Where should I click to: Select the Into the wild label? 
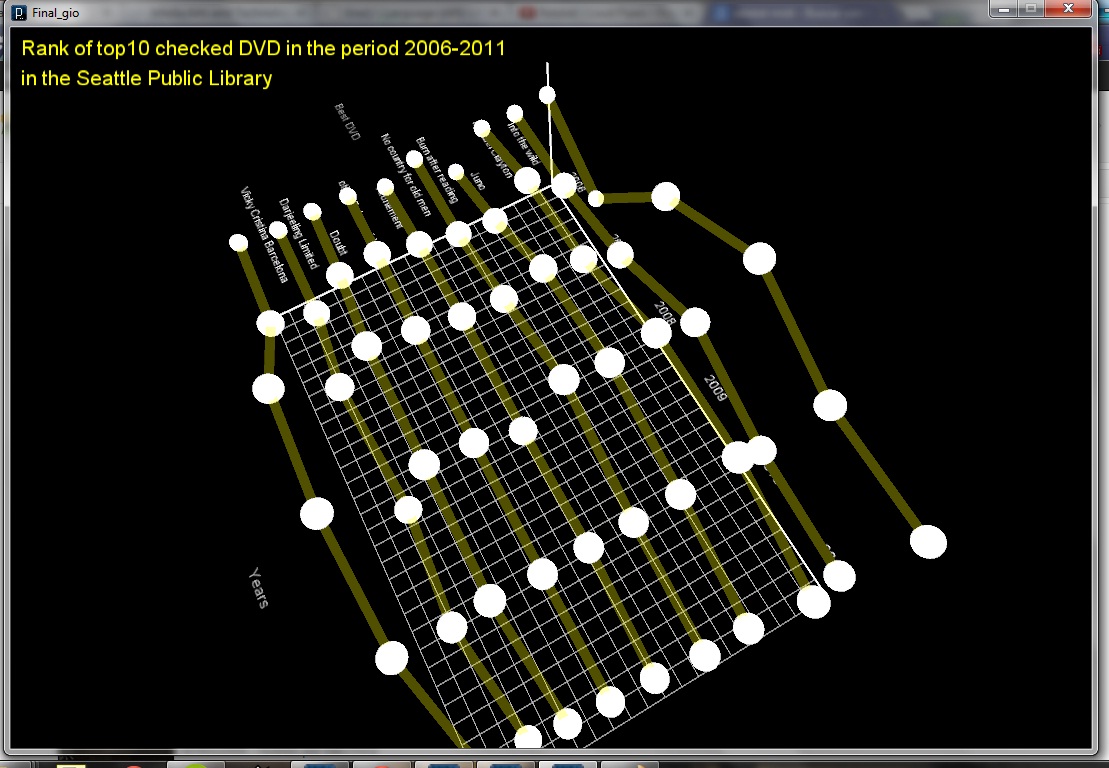pos(523,145)
